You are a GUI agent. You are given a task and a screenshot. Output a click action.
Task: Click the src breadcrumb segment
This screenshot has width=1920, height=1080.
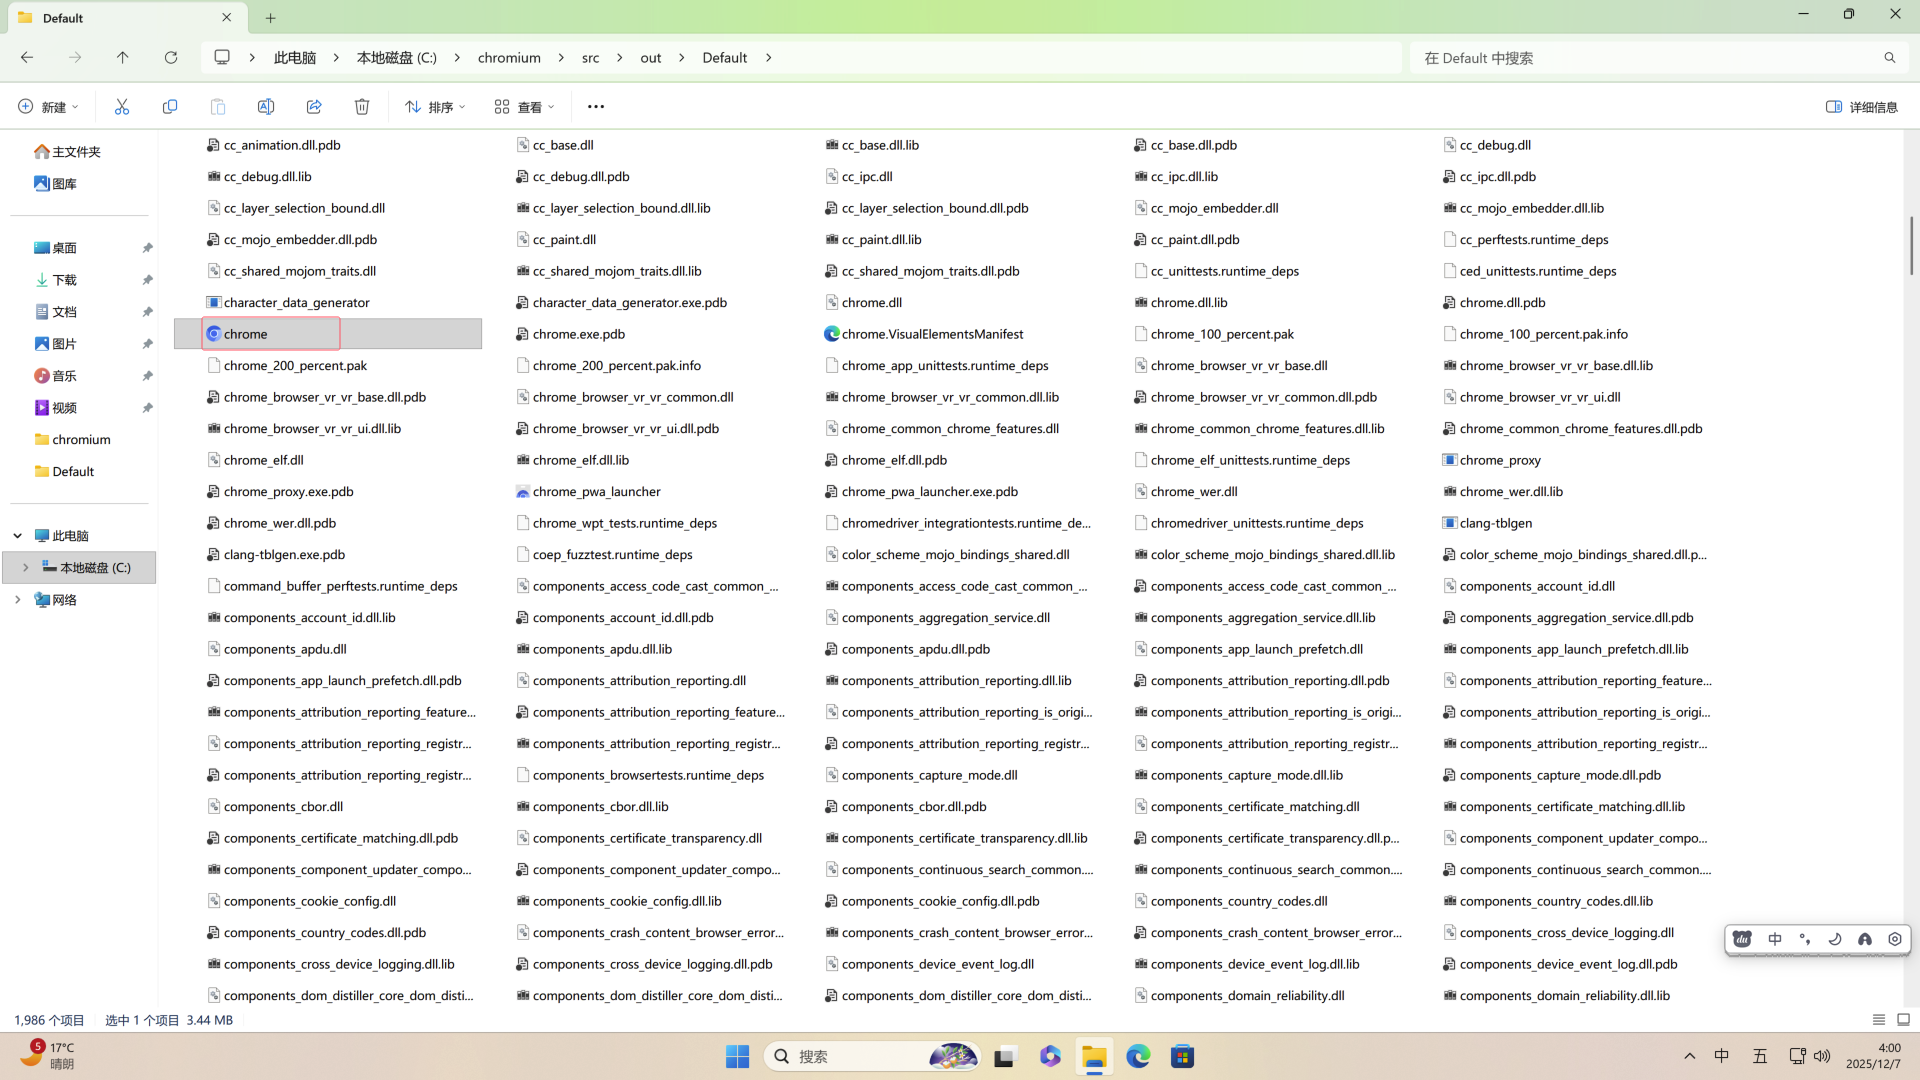(590, 58)
